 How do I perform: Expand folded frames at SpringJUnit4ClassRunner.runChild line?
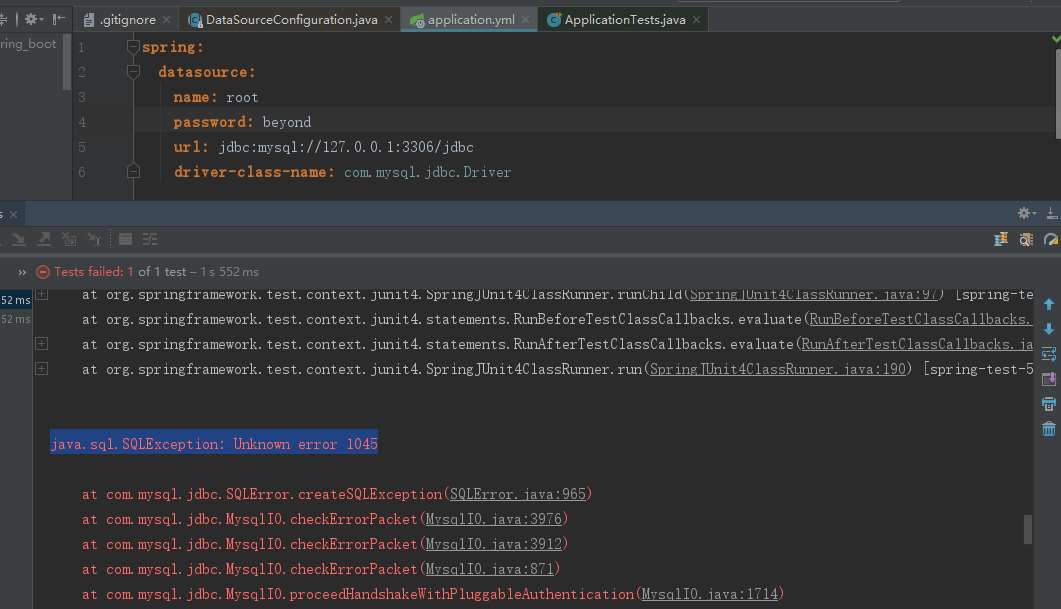tap(42, 294)
